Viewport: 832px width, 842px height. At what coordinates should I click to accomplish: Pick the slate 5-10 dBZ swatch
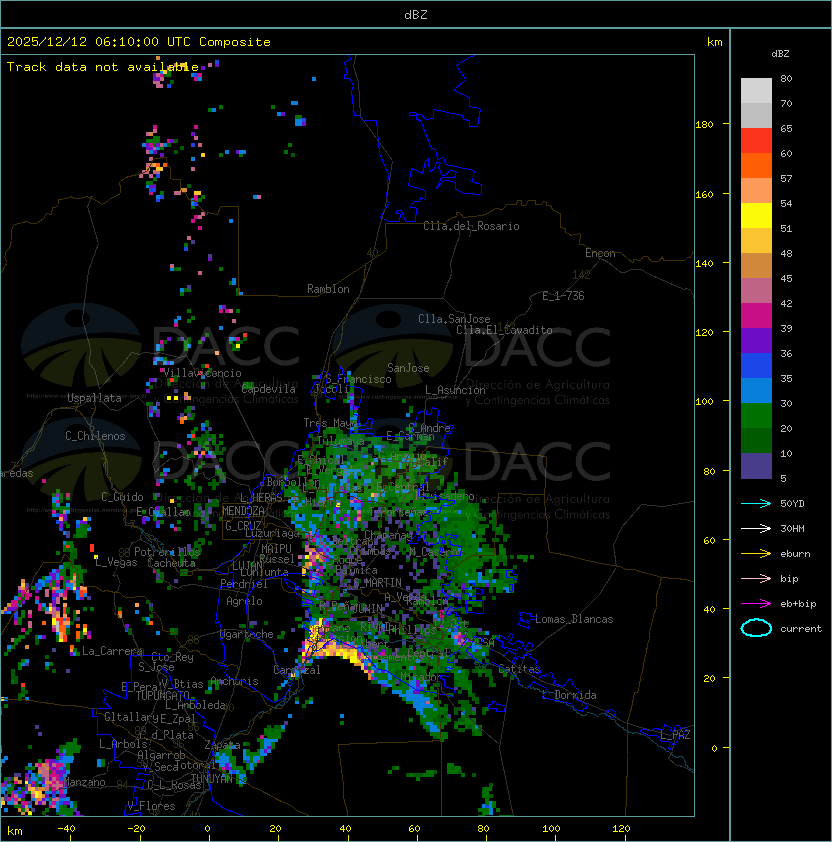tap(756, 466)
